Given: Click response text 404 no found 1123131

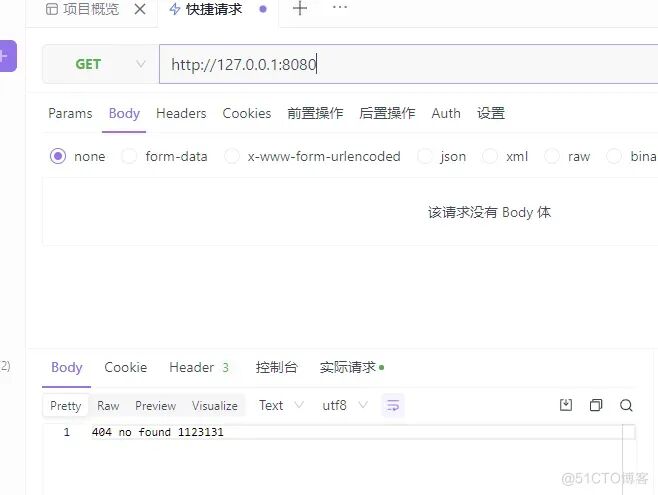Looking at the screenshot, I should (x=157, y=432).
